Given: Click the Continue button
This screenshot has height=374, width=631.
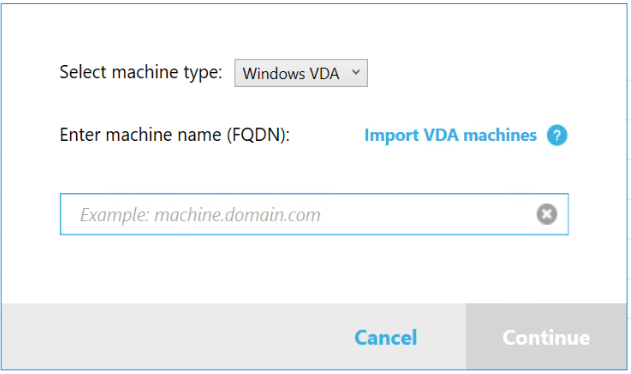Looking at the screenshot, I should pyautogui.click(x=546, y=337).
